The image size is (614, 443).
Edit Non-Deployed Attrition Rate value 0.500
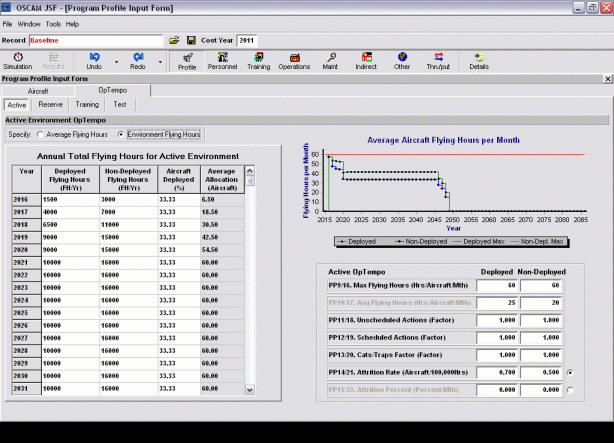(541, 372)
